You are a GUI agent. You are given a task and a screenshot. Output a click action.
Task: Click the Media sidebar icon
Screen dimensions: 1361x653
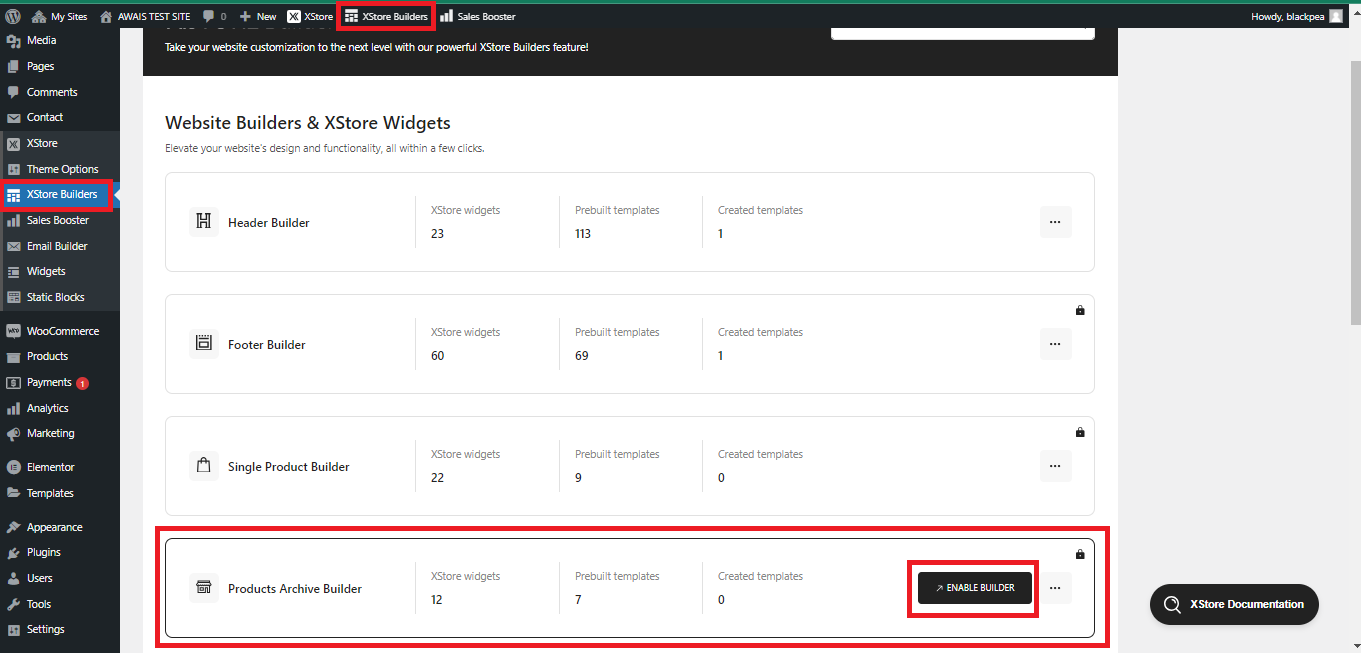pos(13,41)
